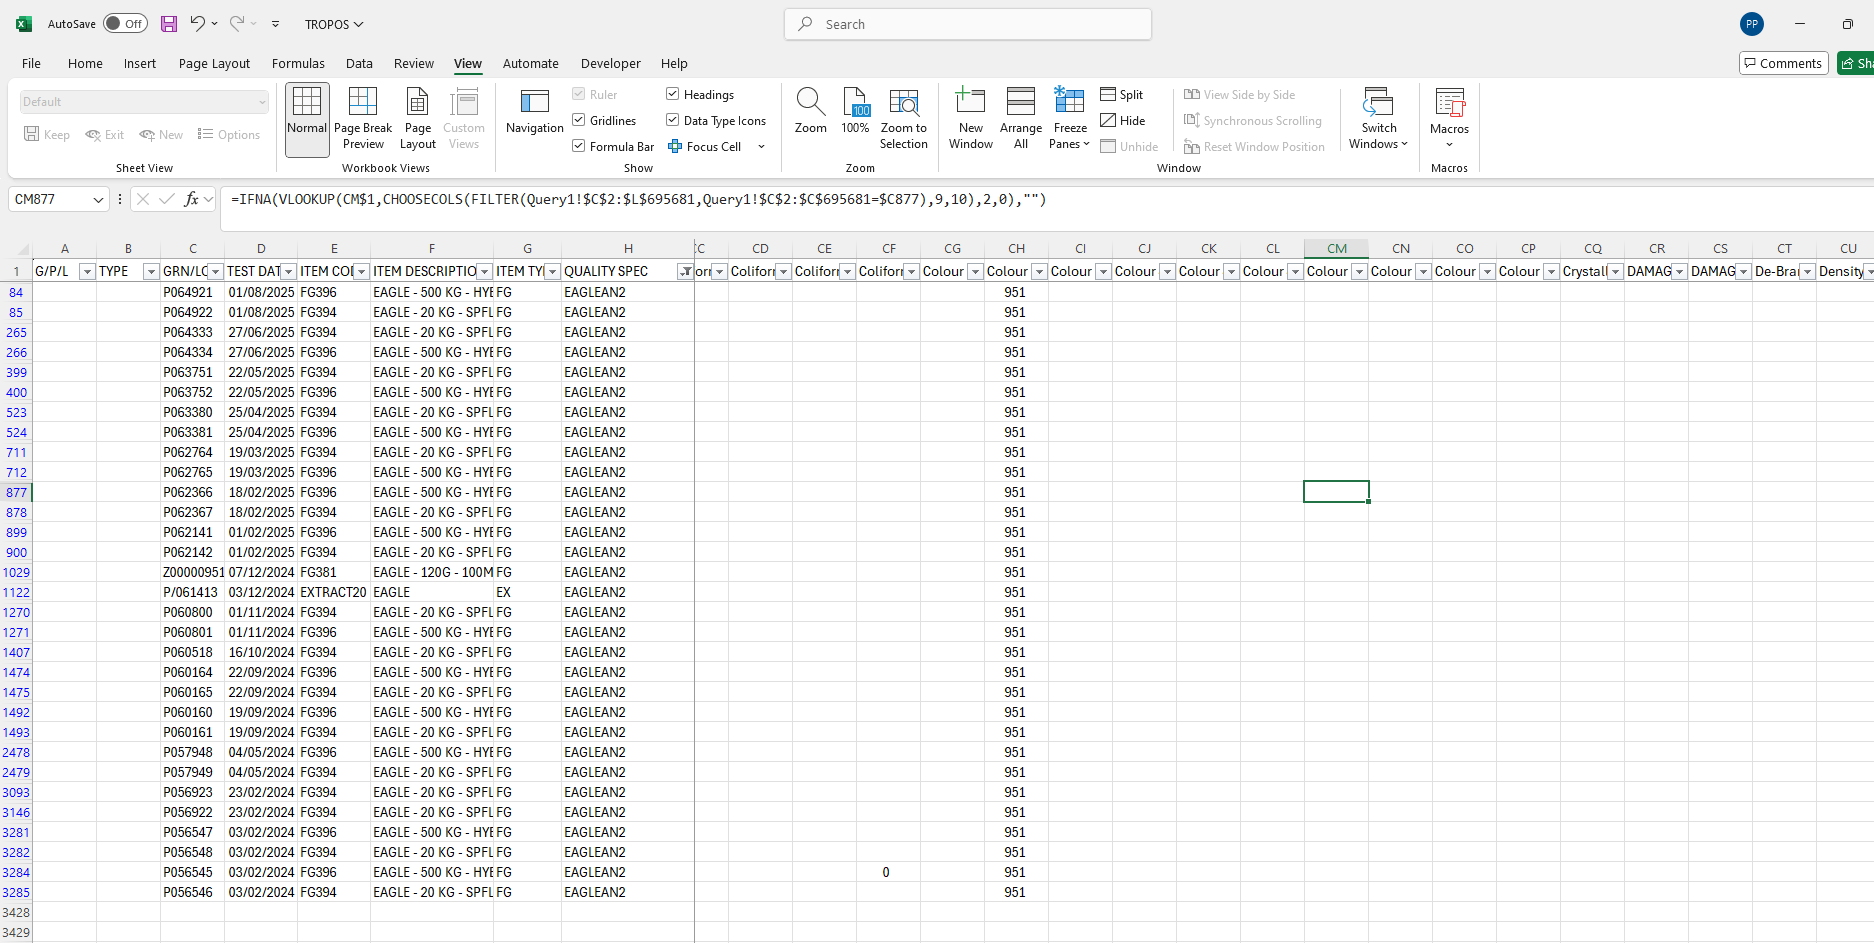
Task: Click cell P064921 in GRN column
Action: tap(192, 292)
